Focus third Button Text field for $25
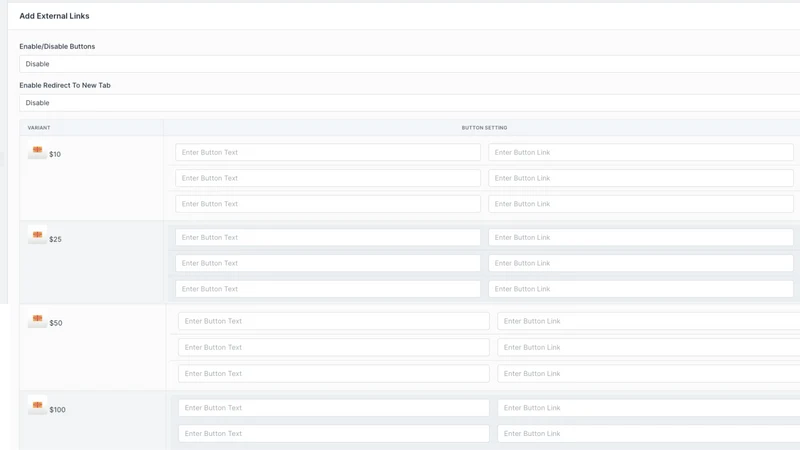 328,289
